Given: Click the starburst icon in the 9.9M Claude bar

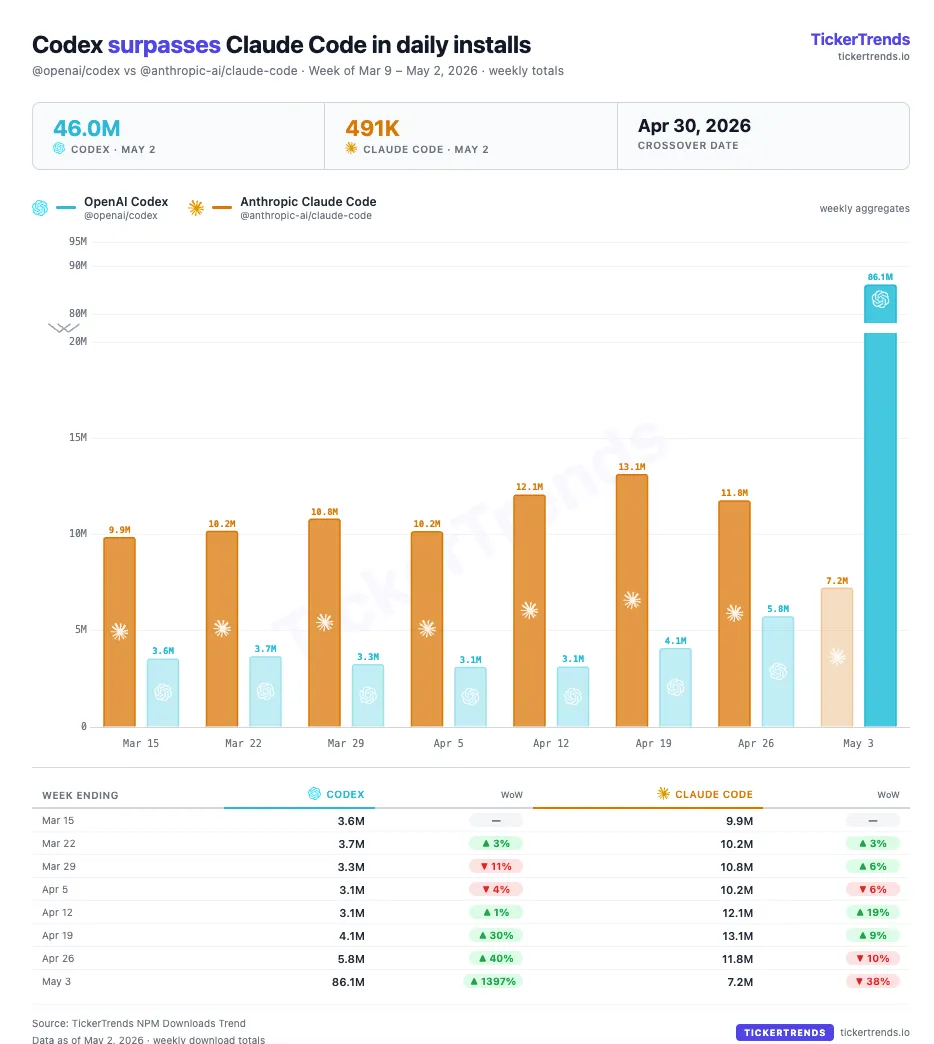Looking at the screenshot, I should [119, 631].
